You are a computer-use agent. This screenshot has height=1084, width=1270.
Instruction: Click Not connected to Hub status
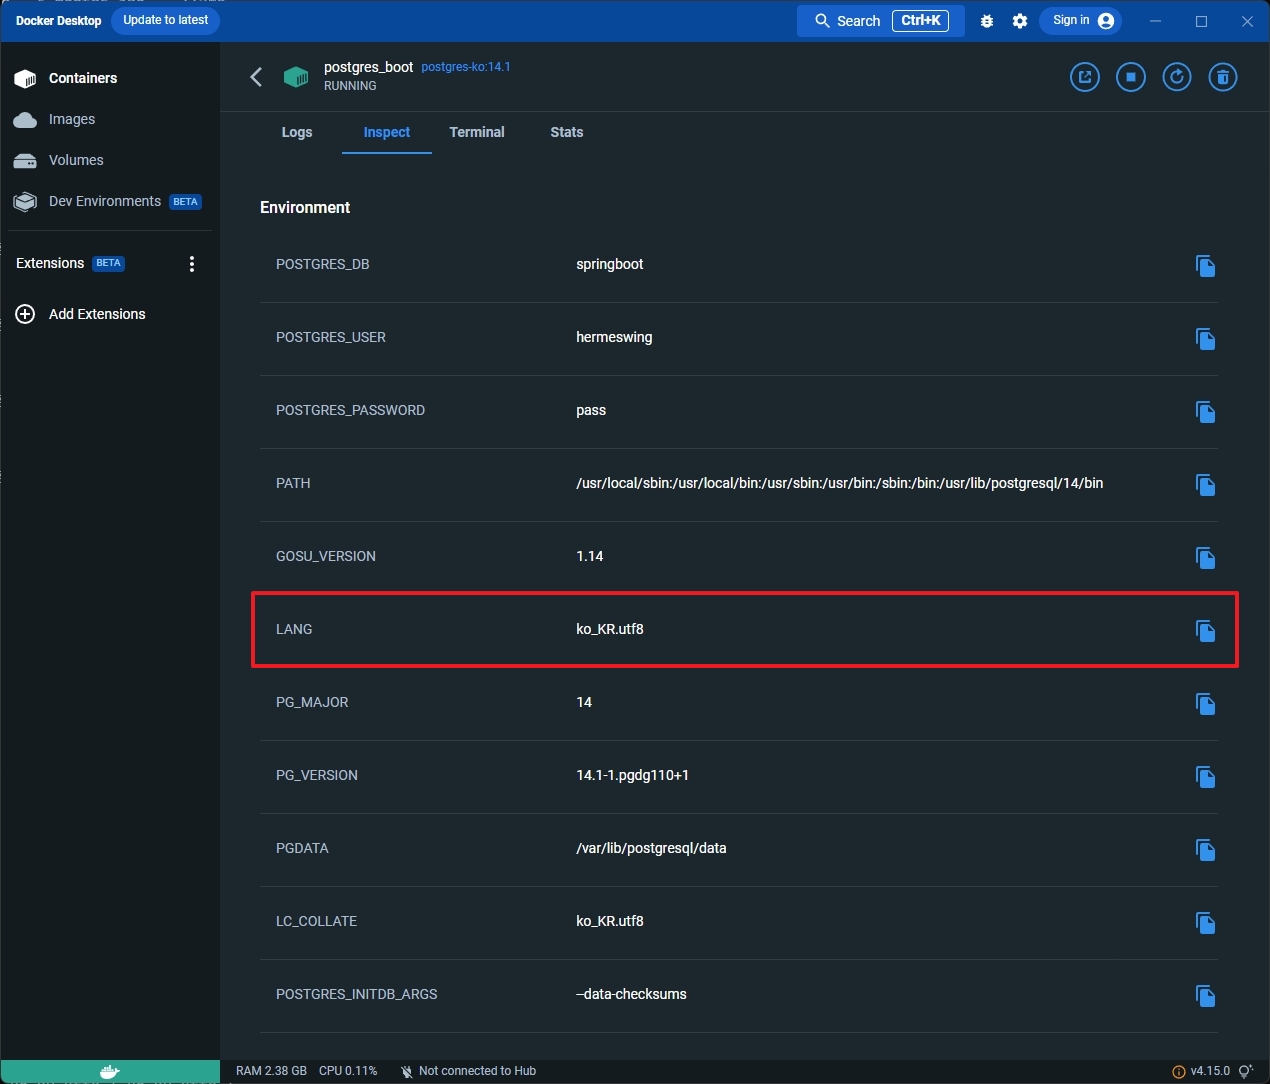[x=468, y=1071]
